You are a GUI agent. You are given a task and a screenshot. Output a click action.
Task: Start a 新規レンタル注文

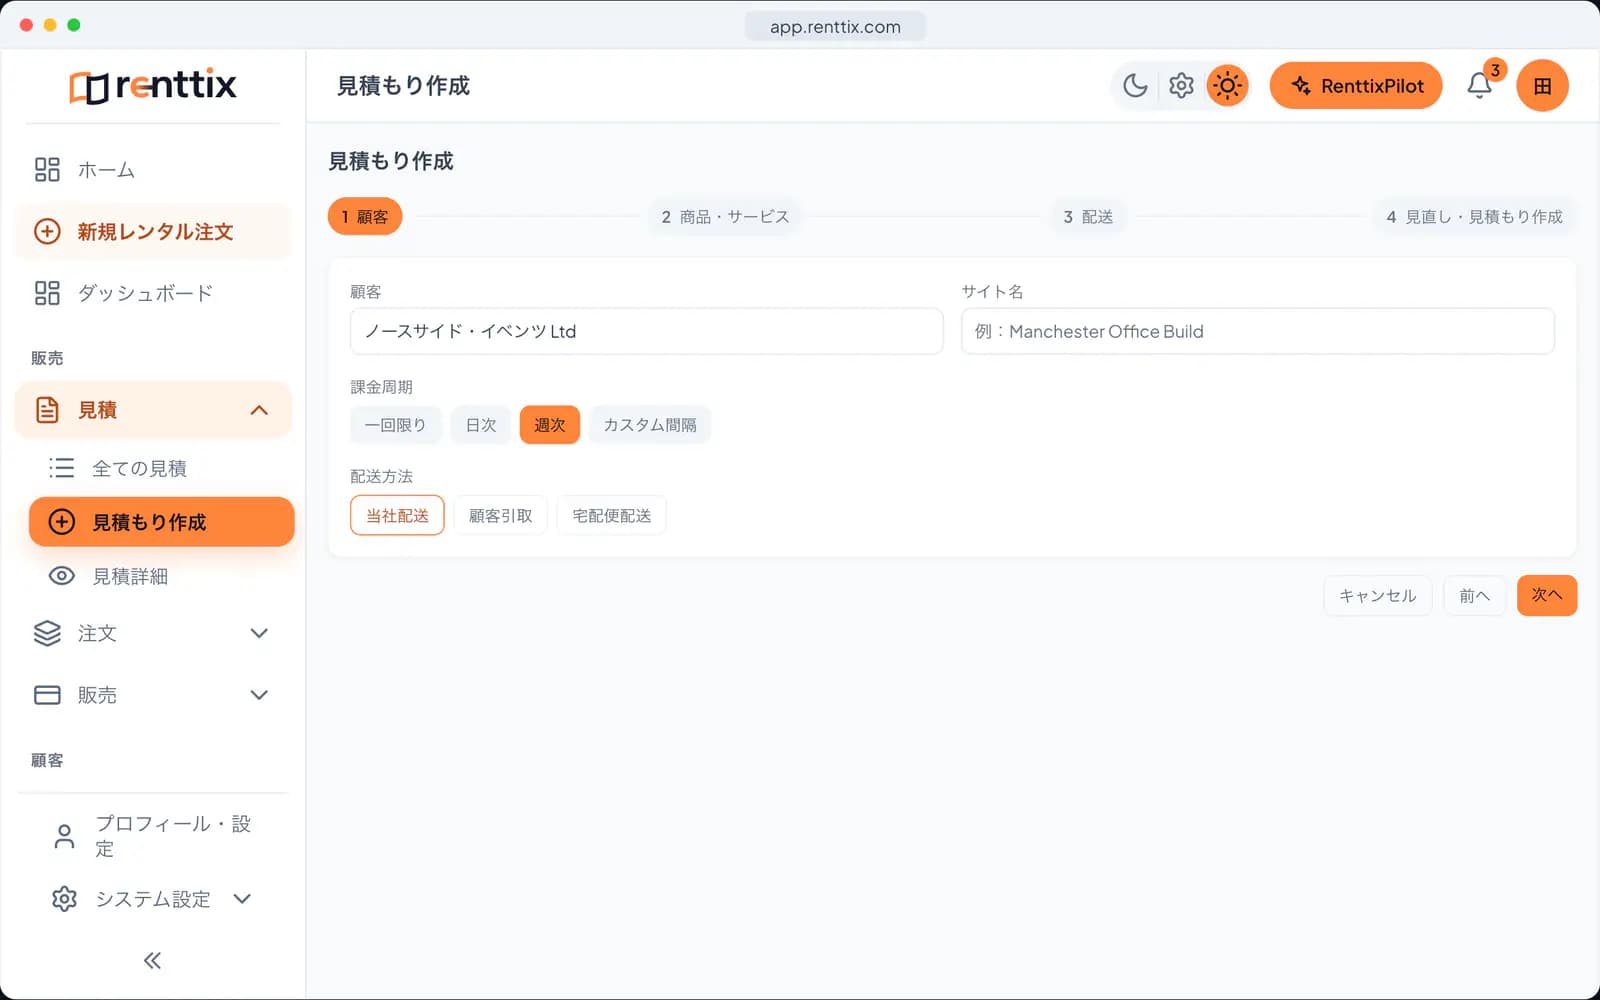point(153,232)
